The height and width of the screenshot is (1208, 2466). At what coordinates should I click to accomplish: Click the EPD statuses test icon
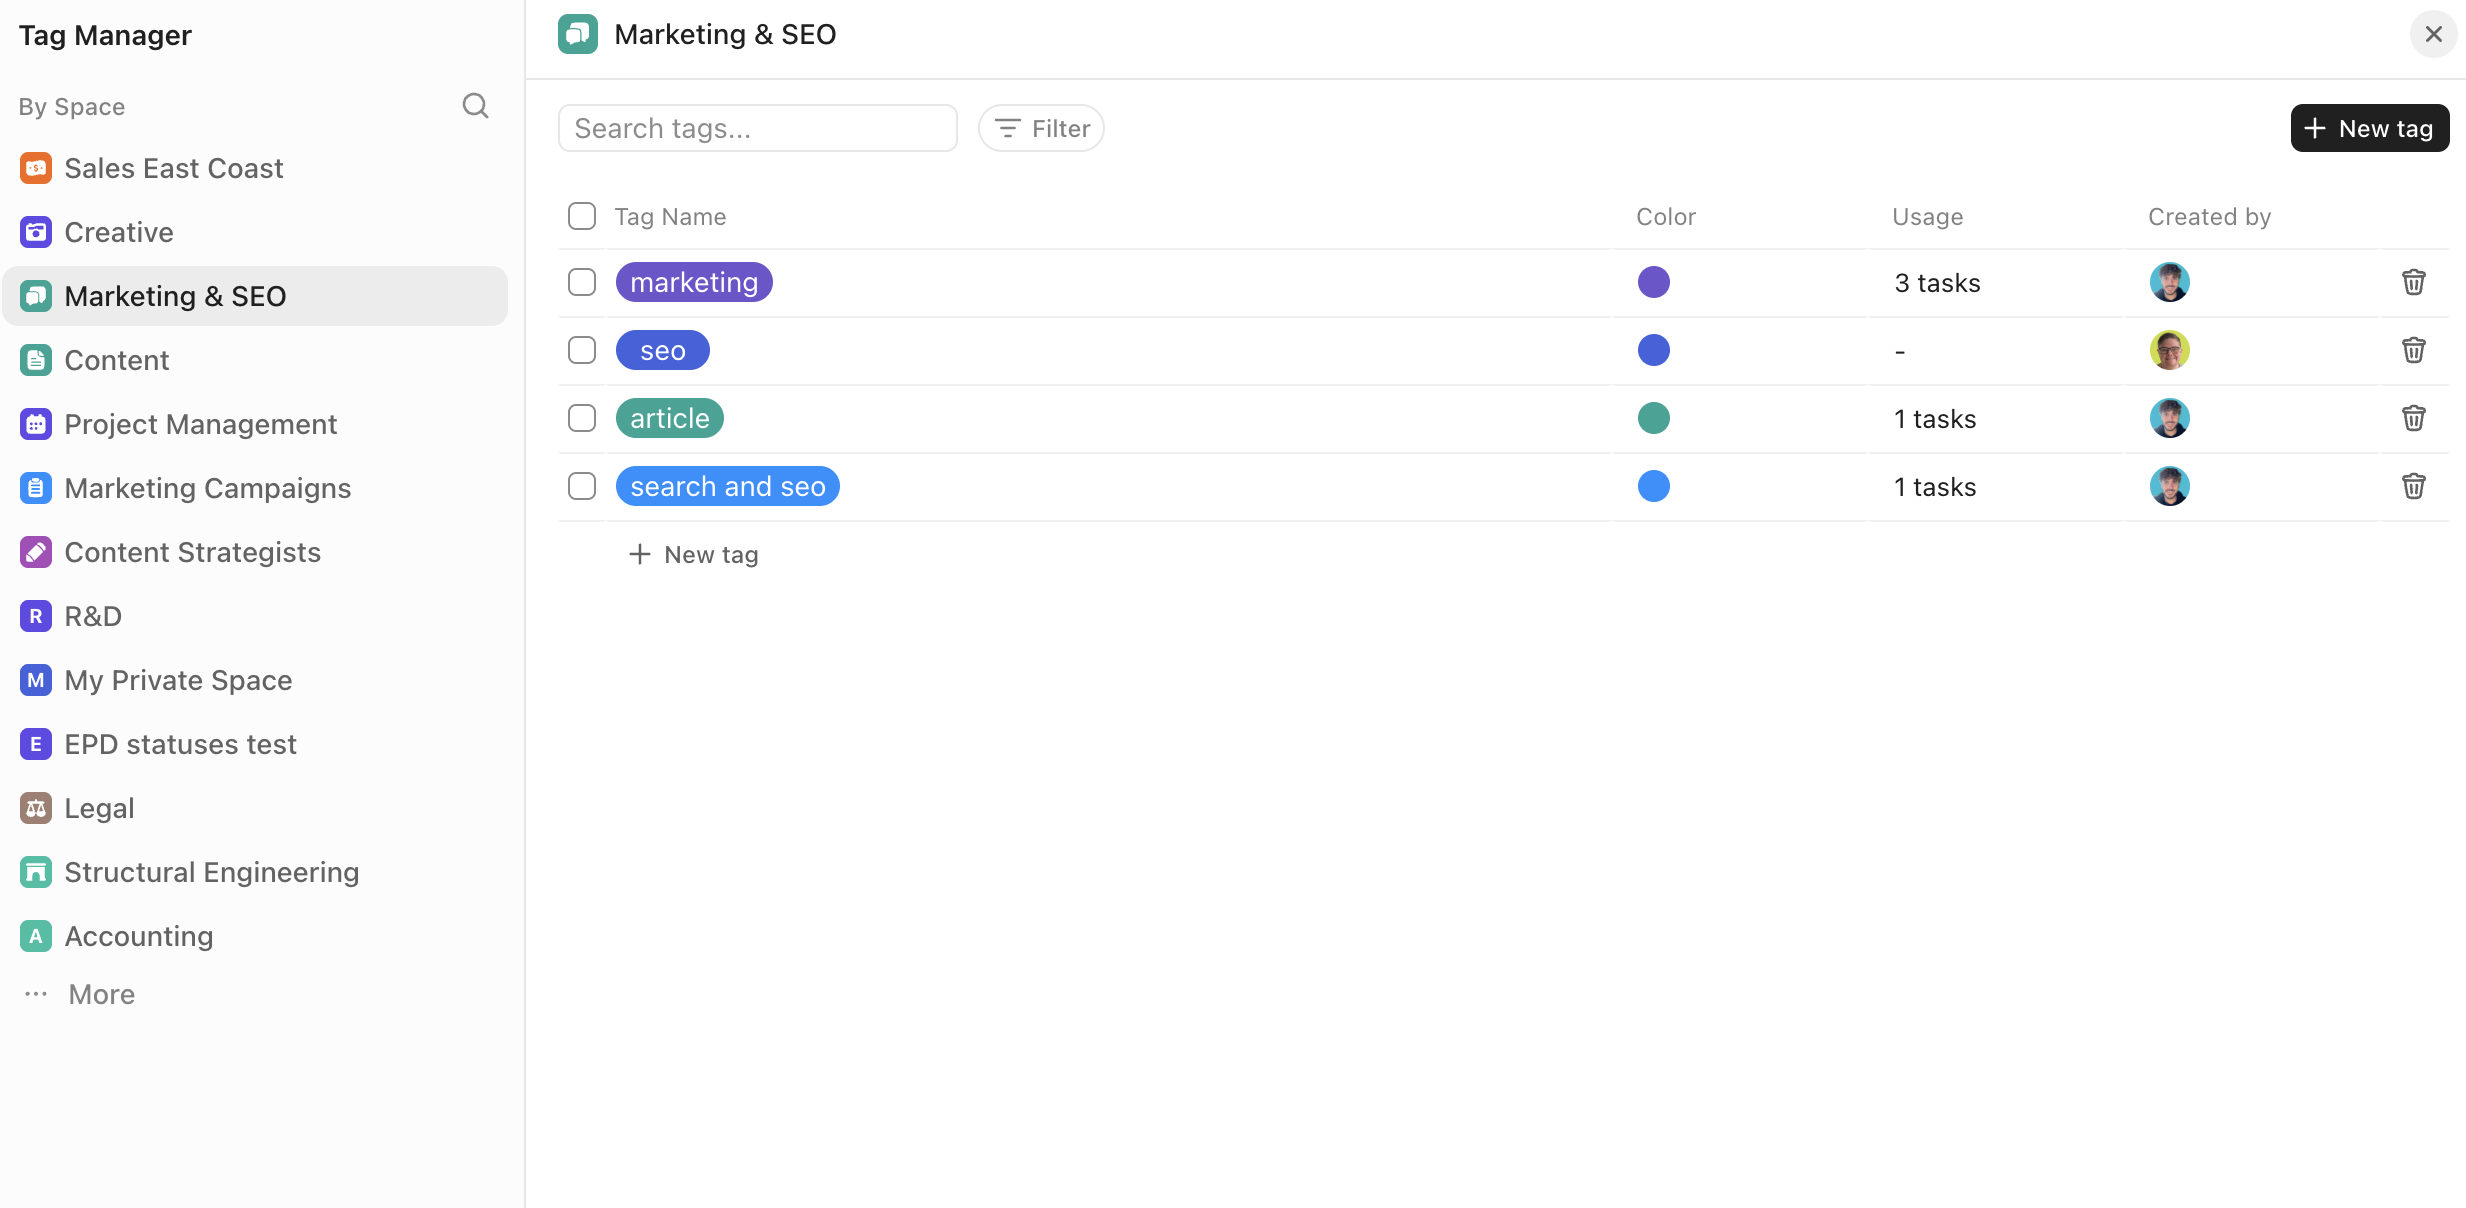[36, 744]
